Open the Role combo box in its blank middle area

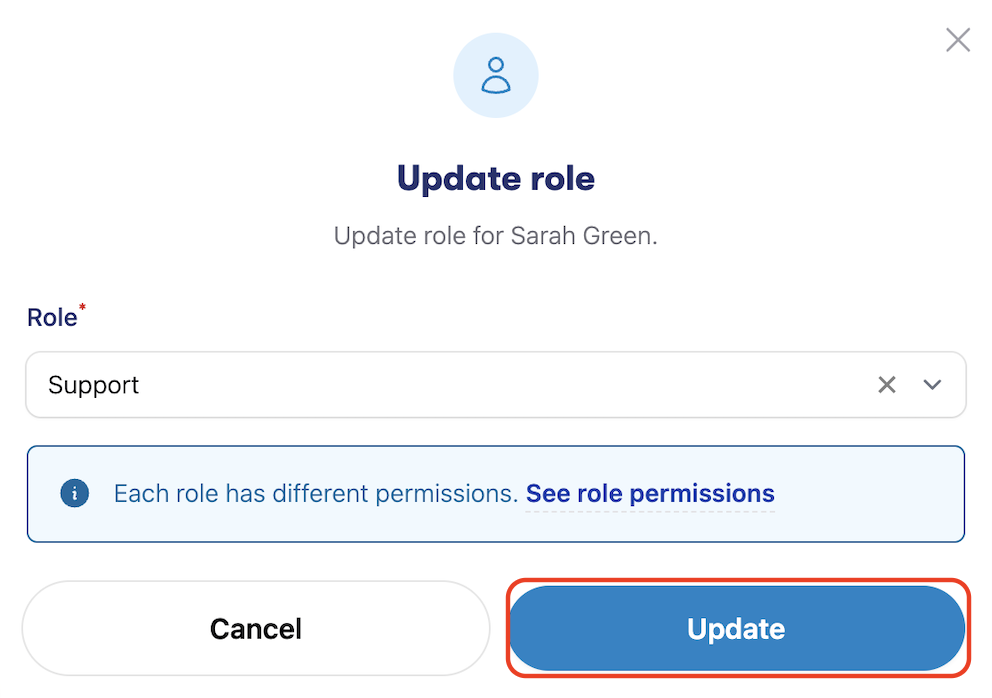coord(506,385)
